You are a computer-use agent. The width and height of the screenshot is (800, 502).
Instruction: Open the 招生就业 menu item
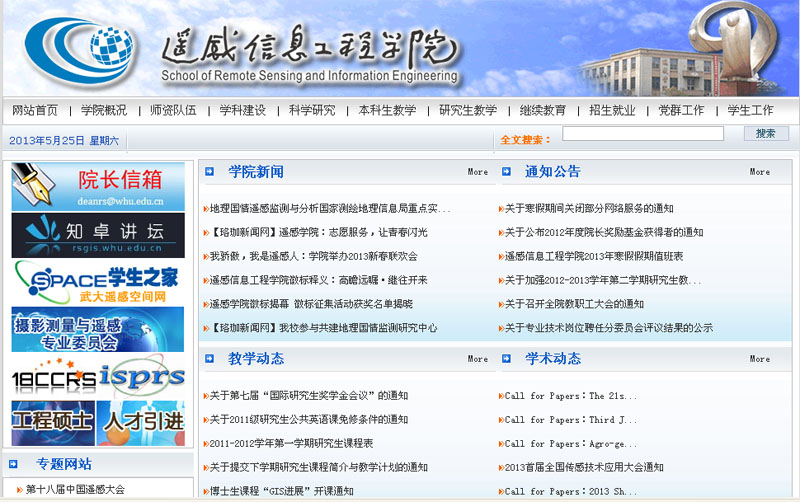pyautogui.click(x=612, y=110)
